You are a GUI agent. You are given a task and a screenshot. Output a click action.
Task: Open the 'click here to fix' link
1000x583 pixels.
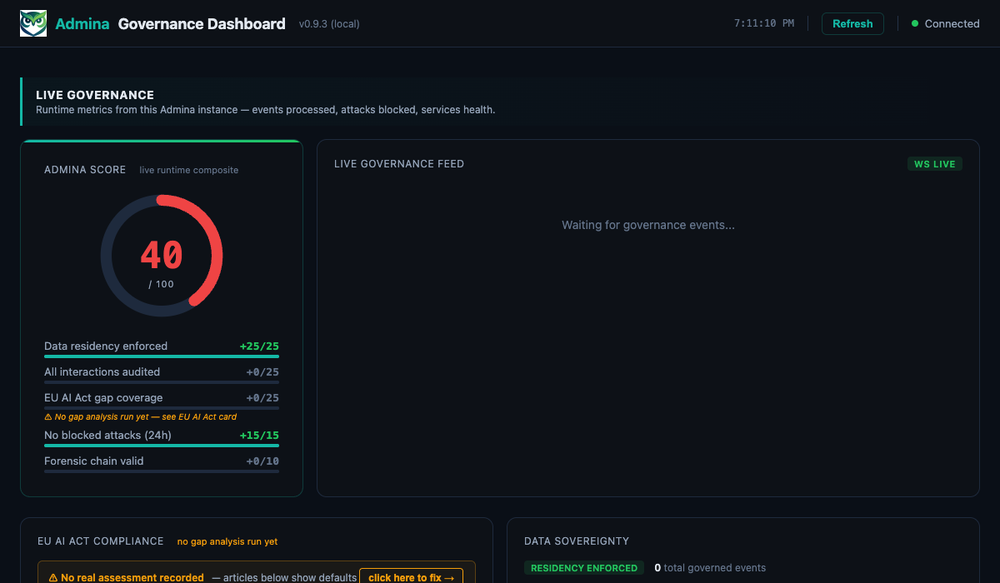click(x=411, y=577)
